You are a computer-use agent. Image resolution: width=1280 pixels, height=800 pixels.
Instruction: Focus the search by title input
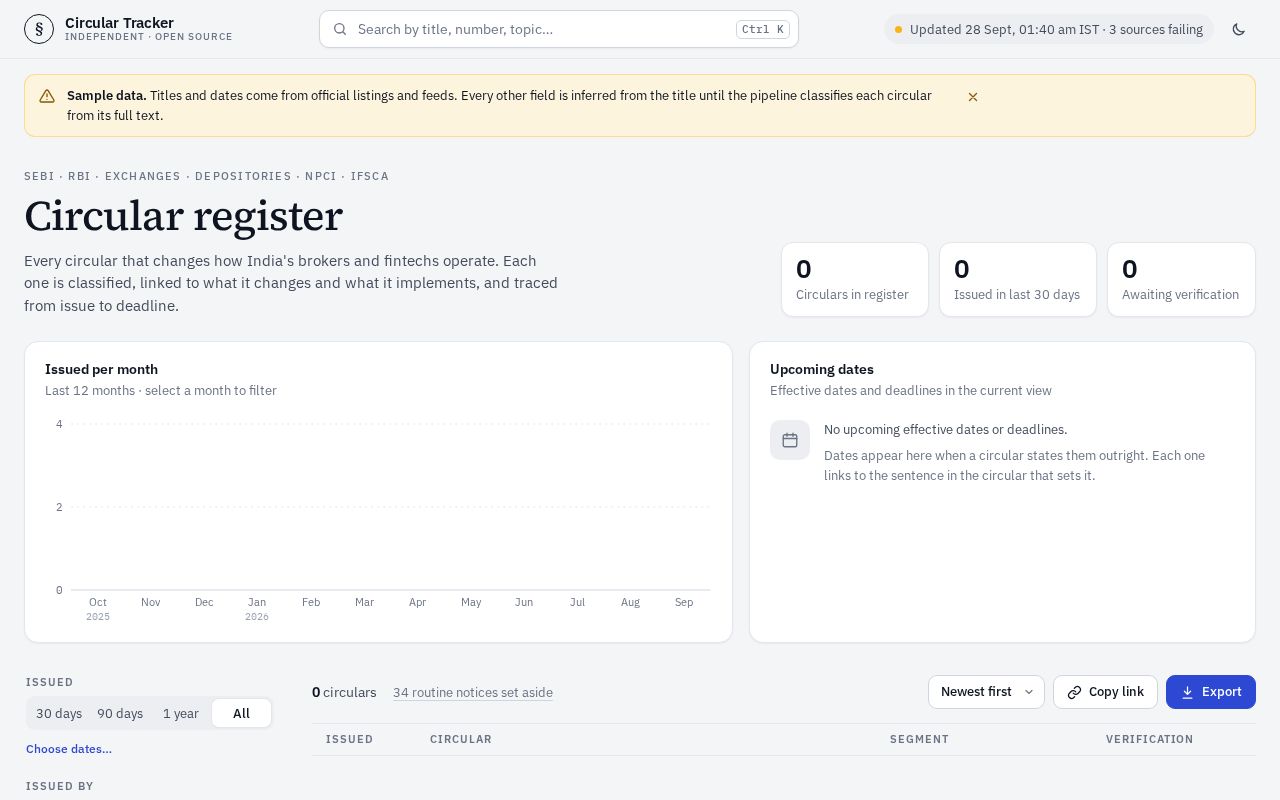[x=559, y=29]
